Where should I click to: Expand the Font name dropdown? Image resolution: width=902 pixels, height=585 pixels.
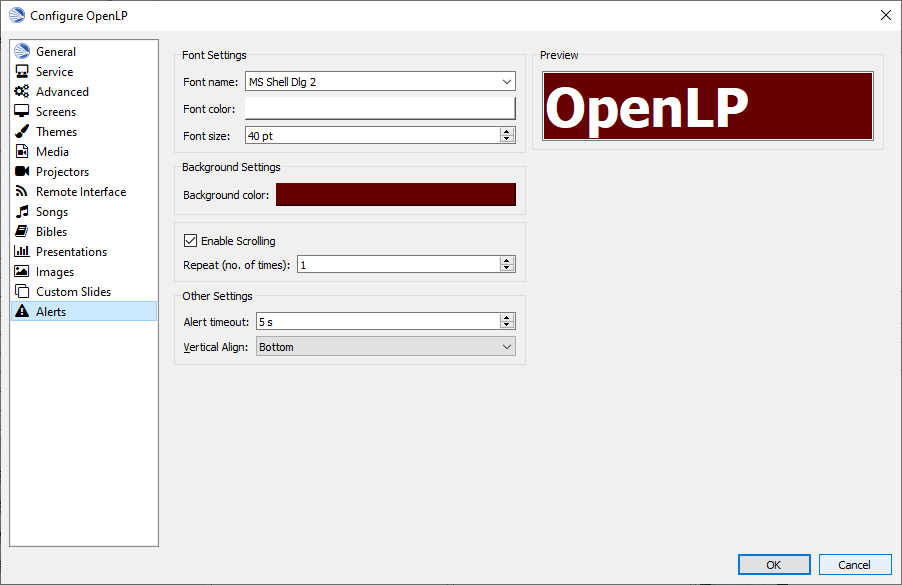[506, 82]
